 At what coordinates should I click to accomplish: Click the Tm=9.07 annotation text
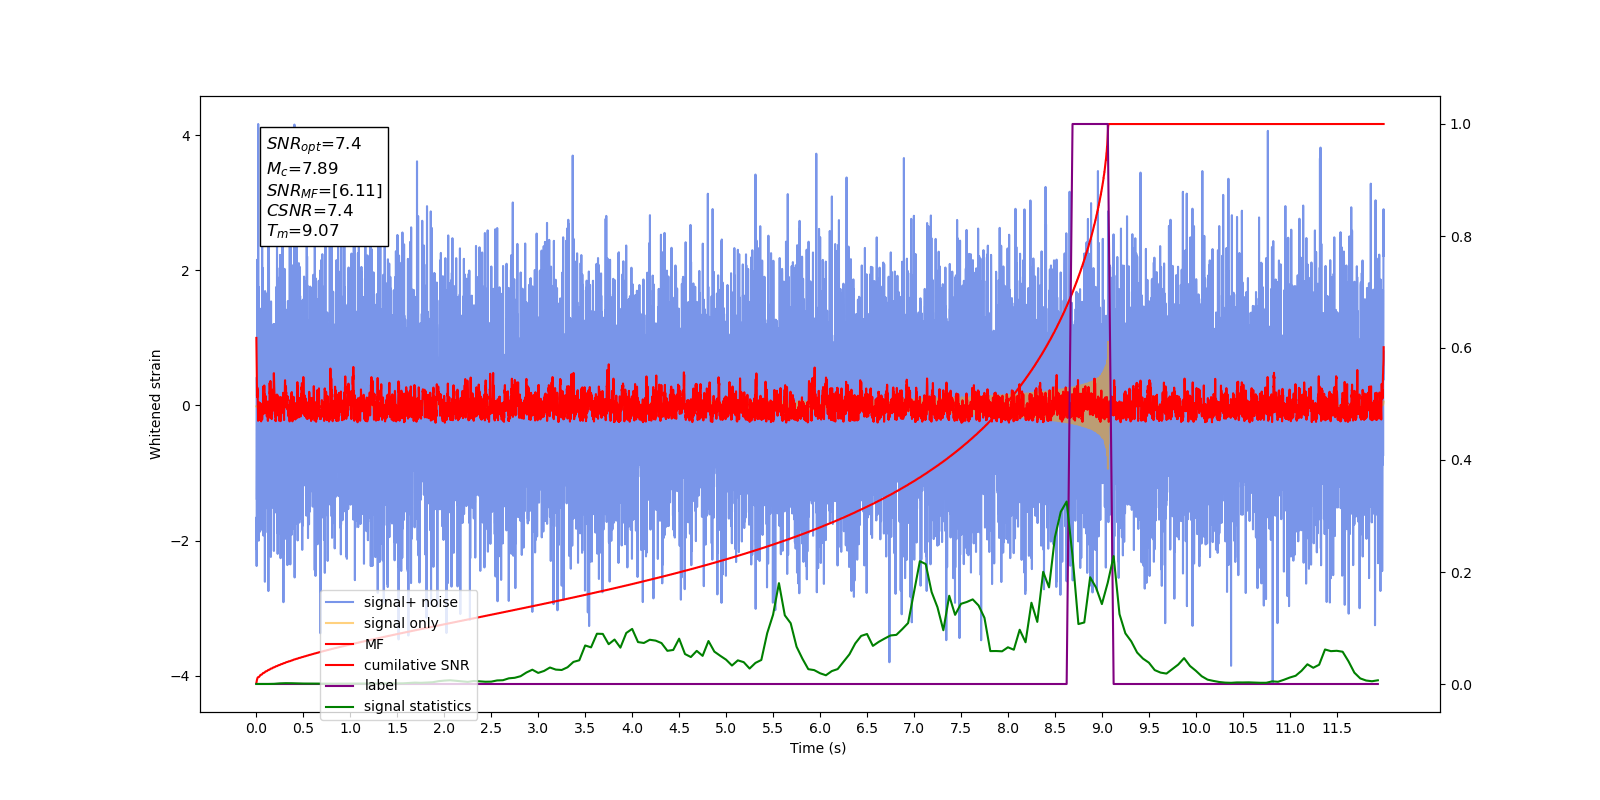(303, 231)
